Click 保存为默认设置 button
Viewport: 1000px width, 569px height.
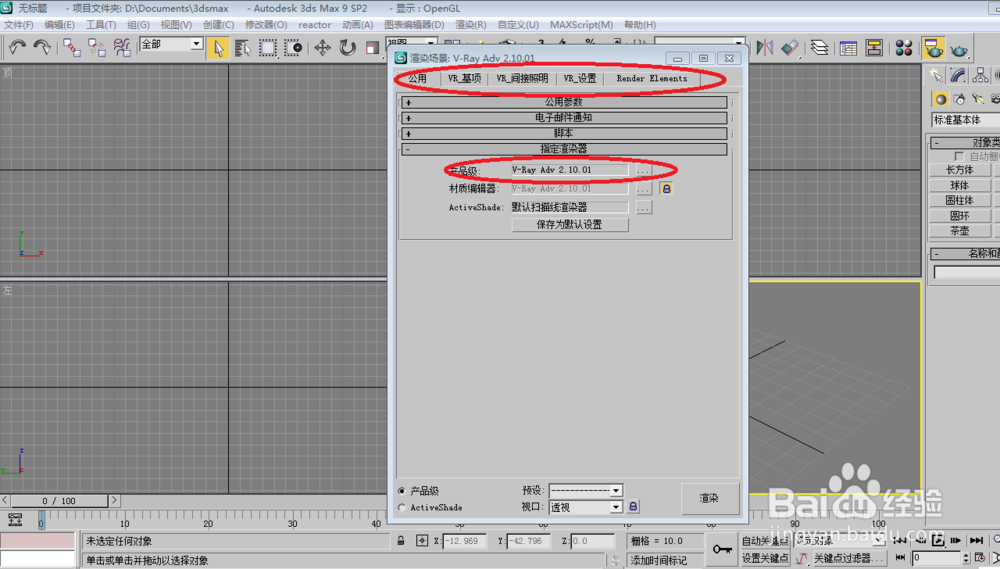(x=570, y=225)
